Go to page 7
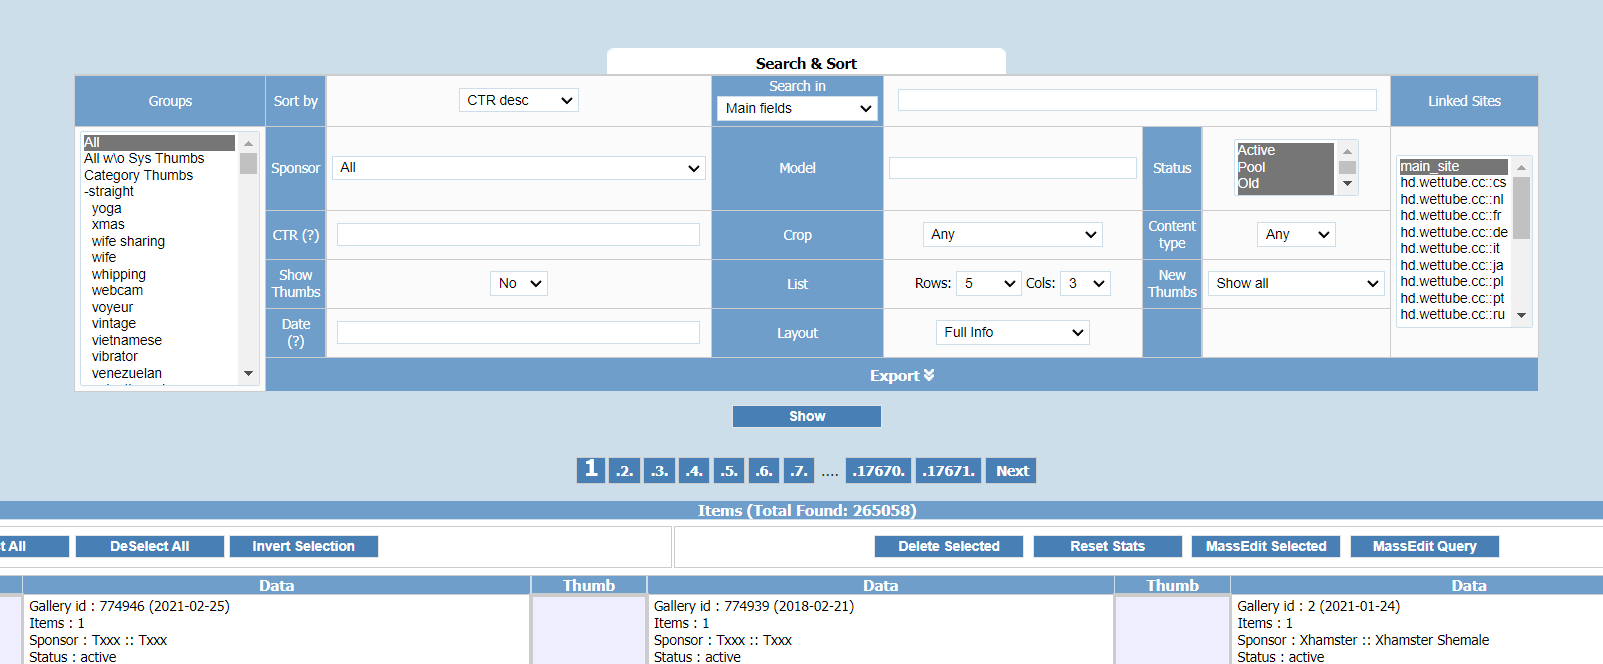 click(798, 471)
